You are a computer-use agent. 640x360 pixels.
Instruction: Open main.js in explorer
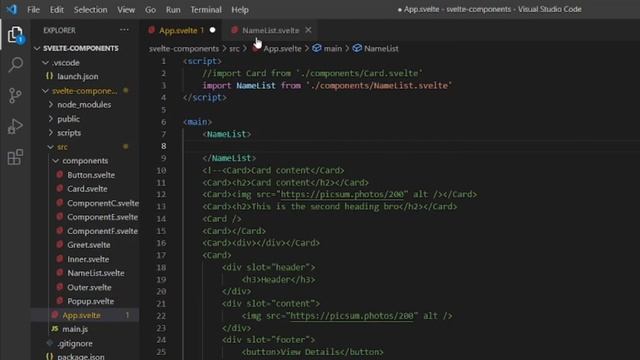pyautogui.click(x=75, y=329)
